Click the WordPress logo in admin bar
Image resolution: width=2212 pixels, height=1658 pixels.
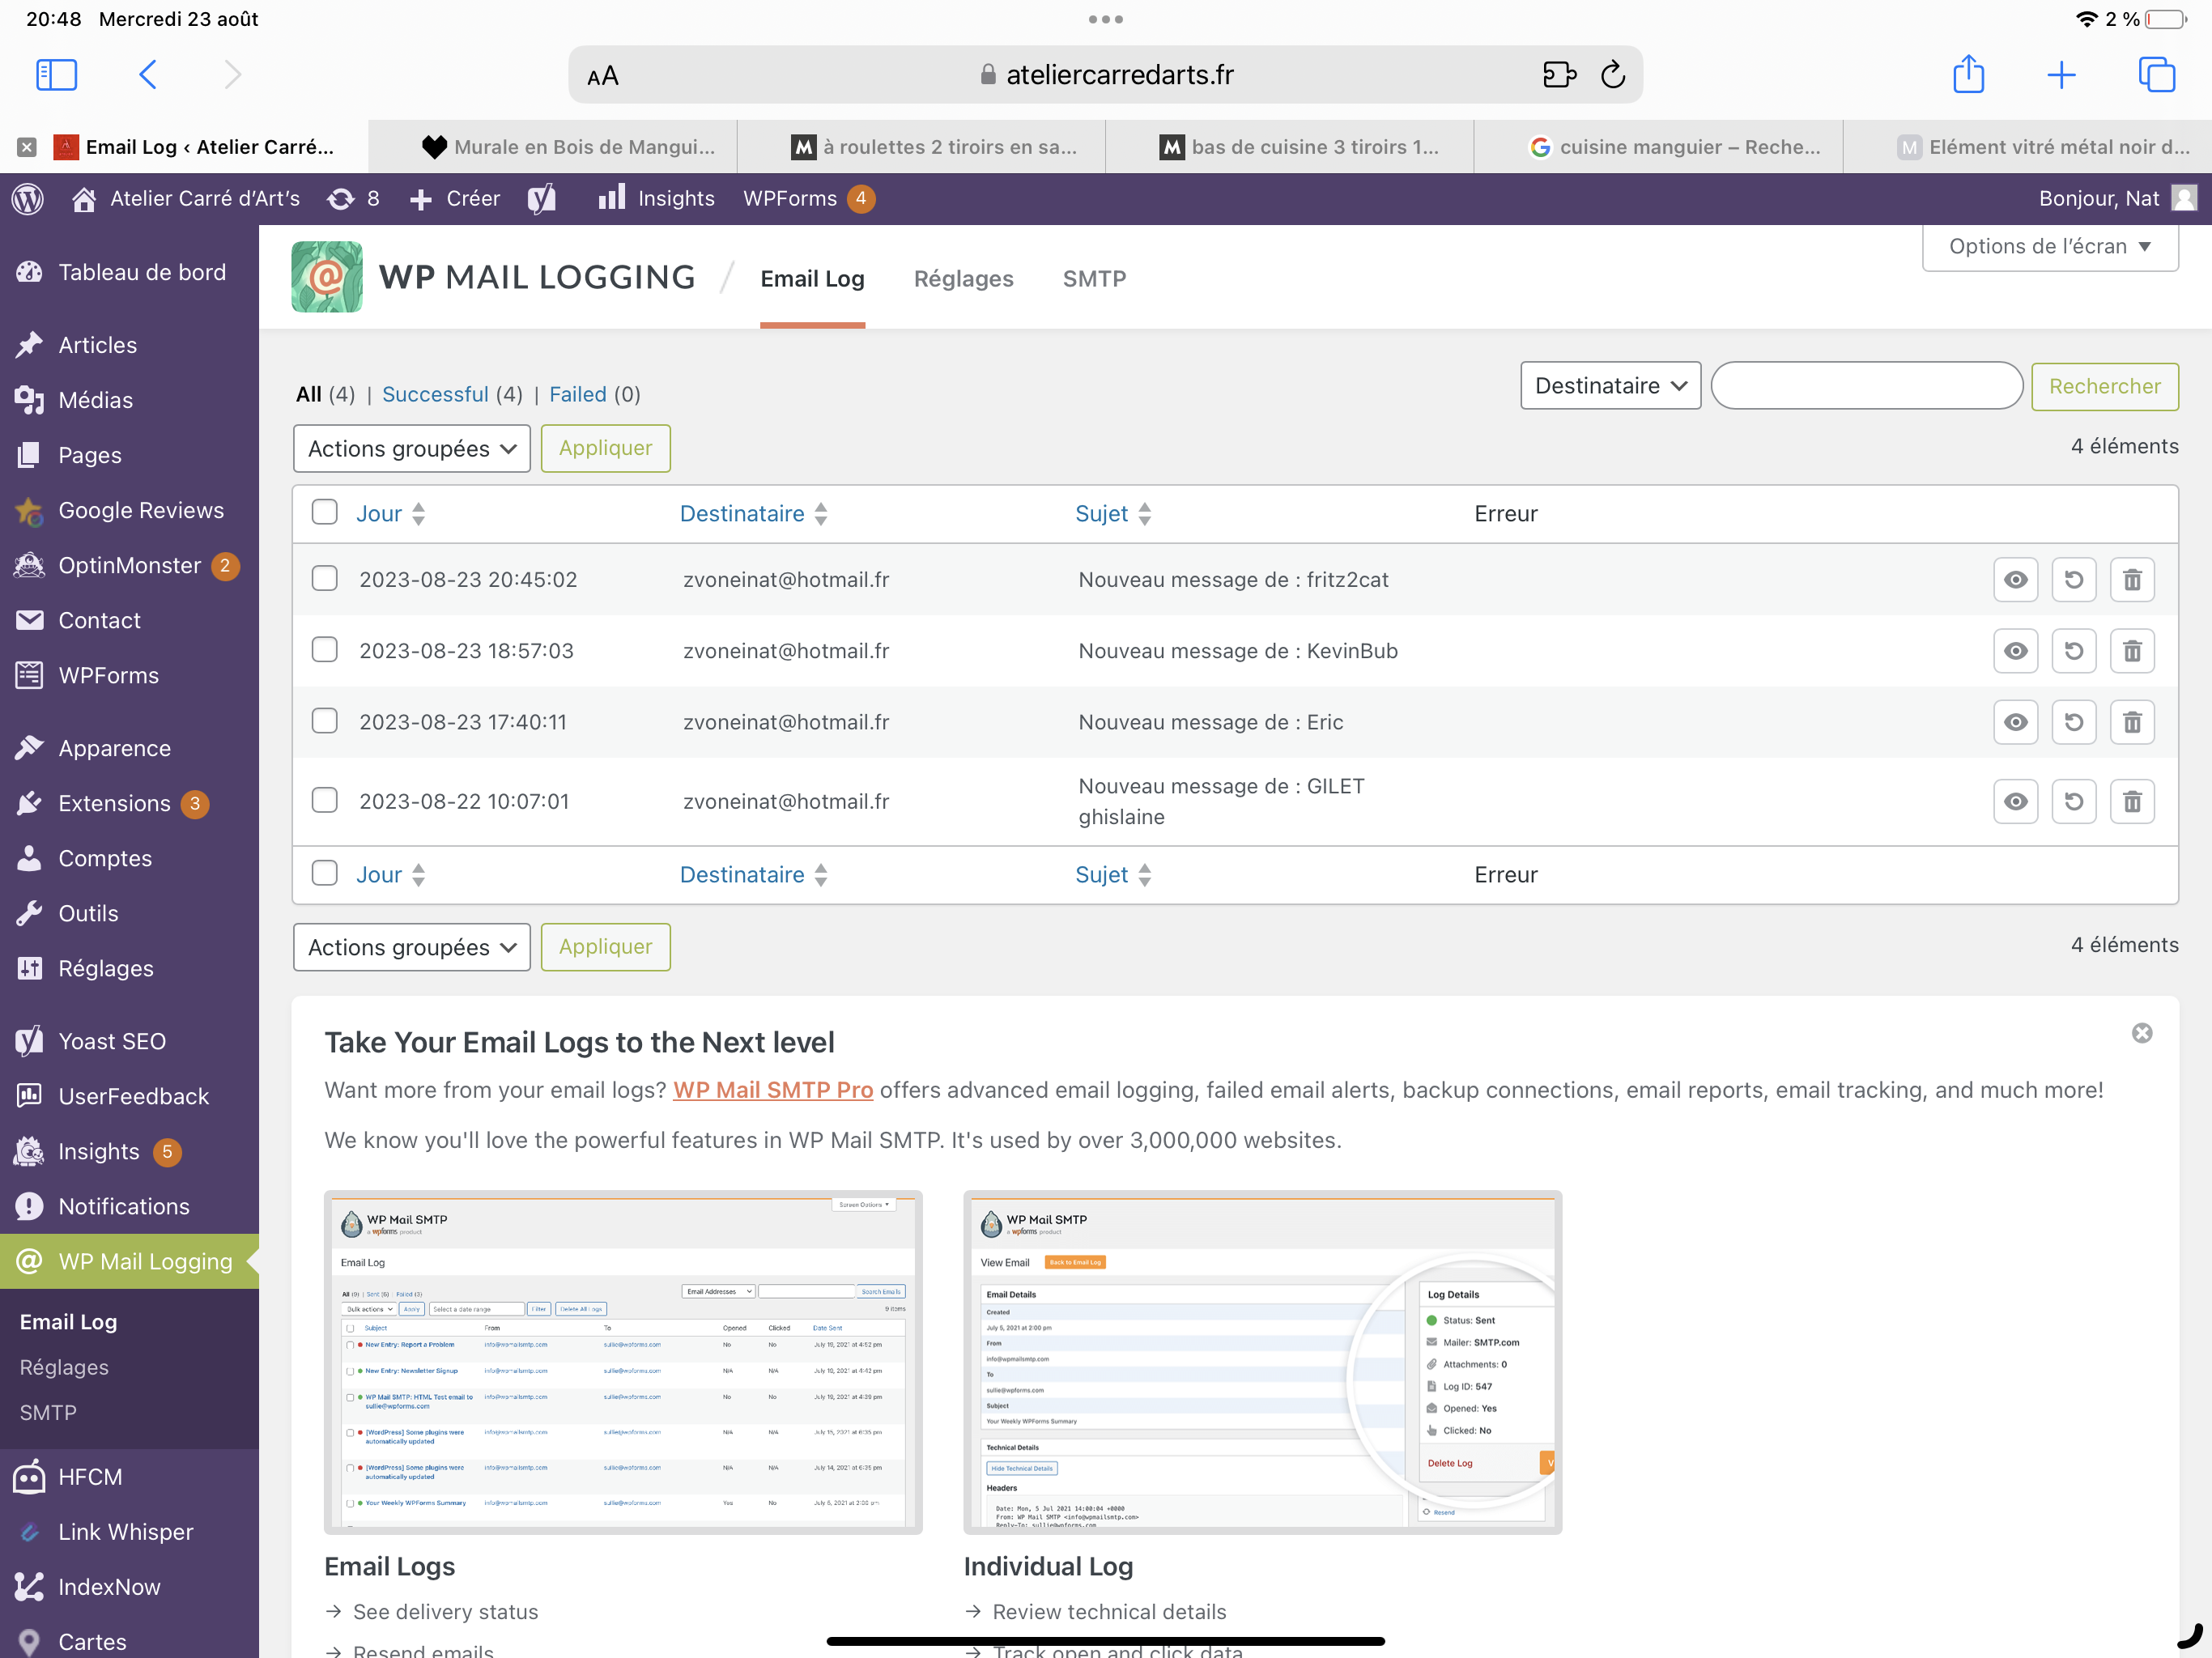tap(28, 198)
